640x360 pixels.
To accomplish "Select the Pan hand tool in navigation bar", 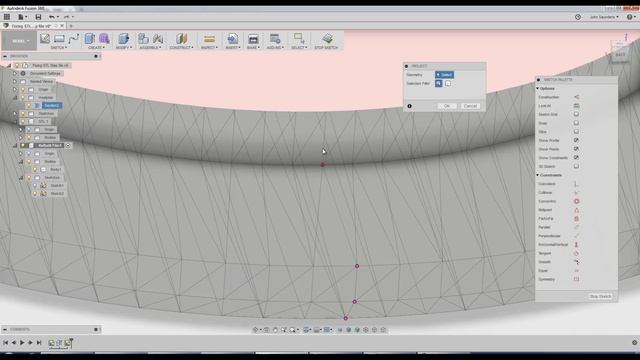I will click(x=275, y=330).
